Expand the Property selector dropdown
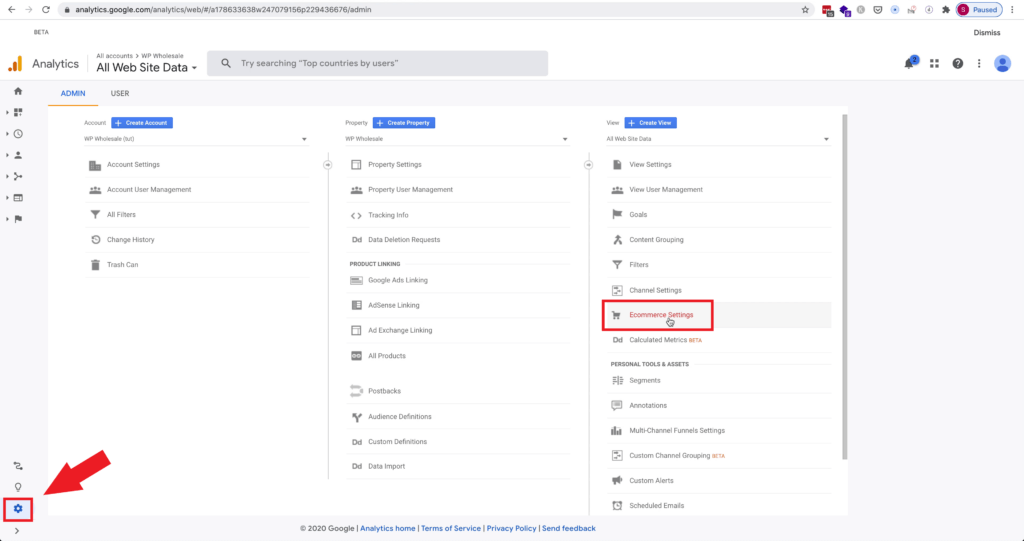 click(457, 139)
